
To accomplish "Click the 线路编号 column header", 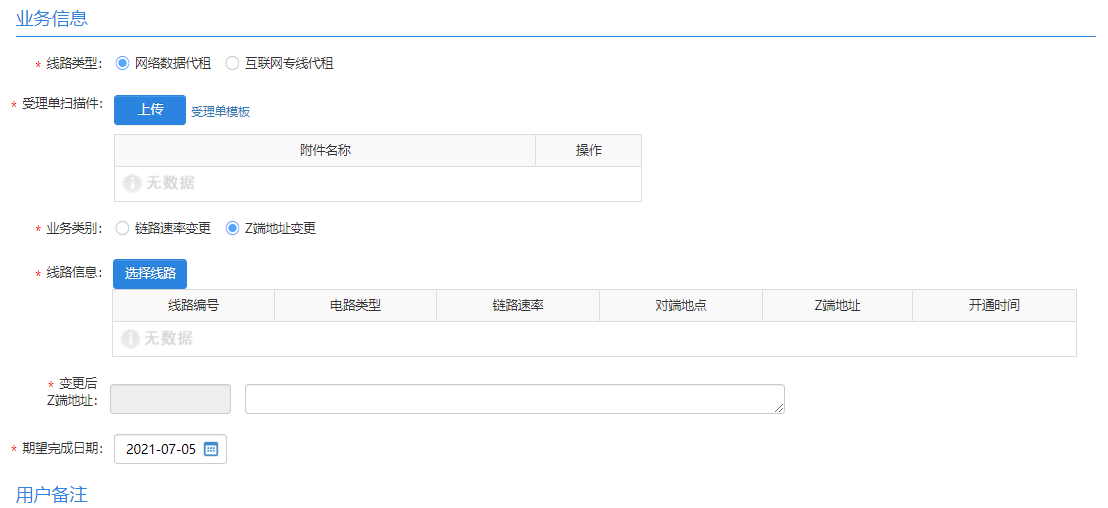I will pos(194,306).
